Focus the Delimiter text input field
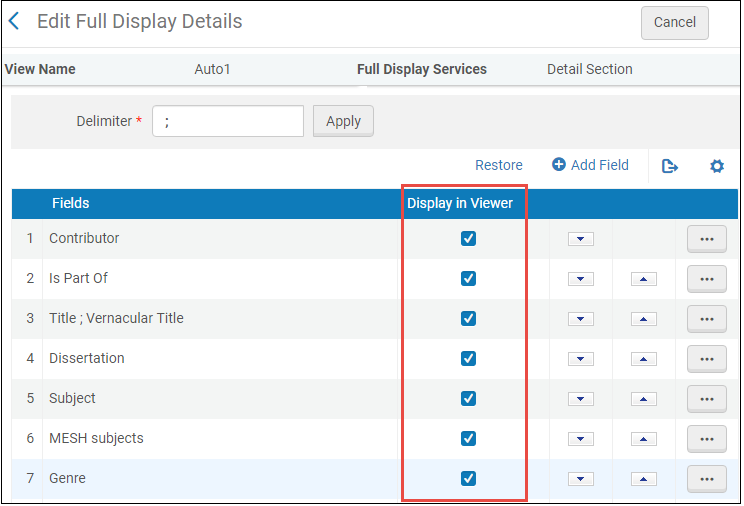This screenshot has width=744, height=506. [228, 121]
